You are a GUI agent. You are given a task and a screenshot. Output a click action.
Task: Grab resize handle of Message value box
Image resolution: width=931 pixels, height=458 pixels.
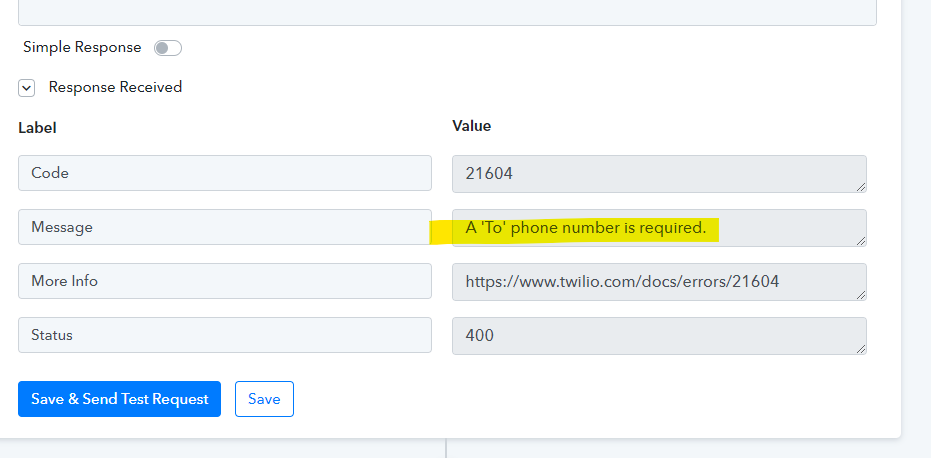pos(861,241)
